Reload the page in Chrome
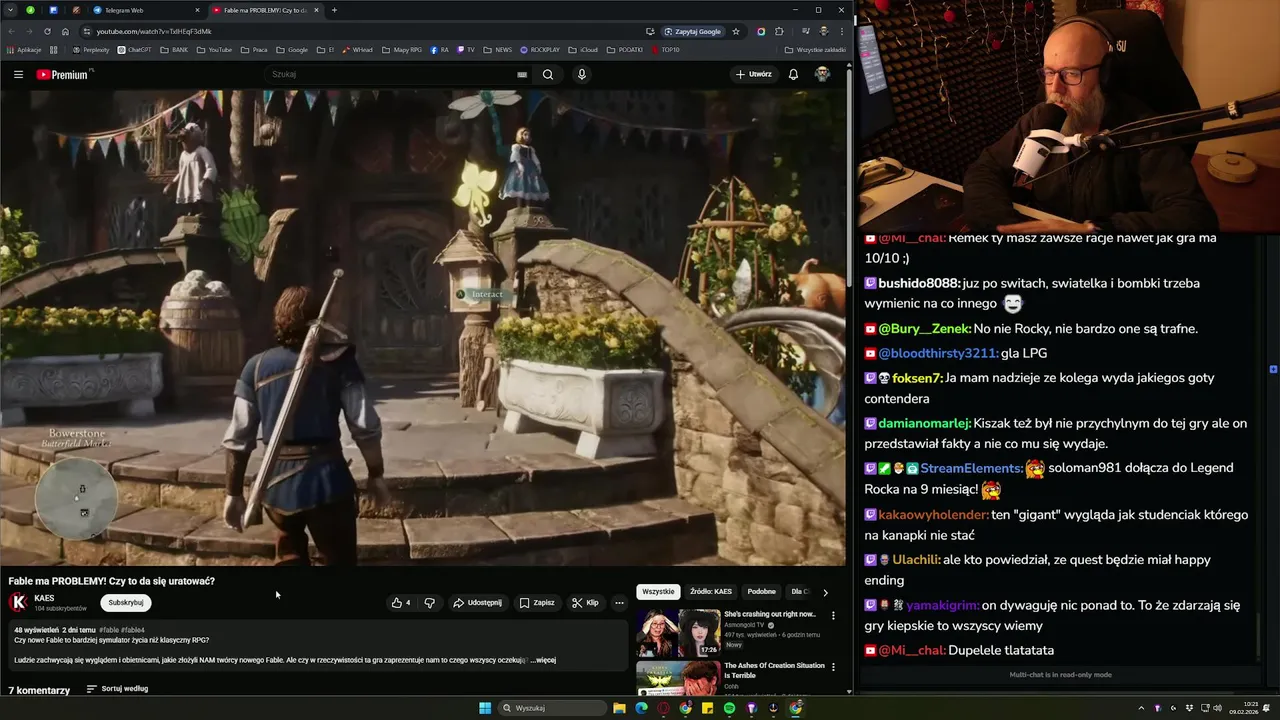 [47, 31]
